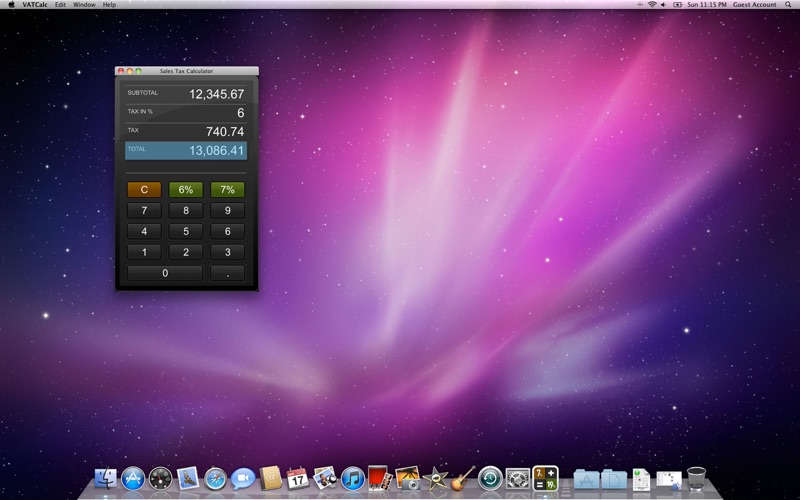Open Address Book from the Dock
Viewport: 800px width, 500px height.
(x=270, y=479)
